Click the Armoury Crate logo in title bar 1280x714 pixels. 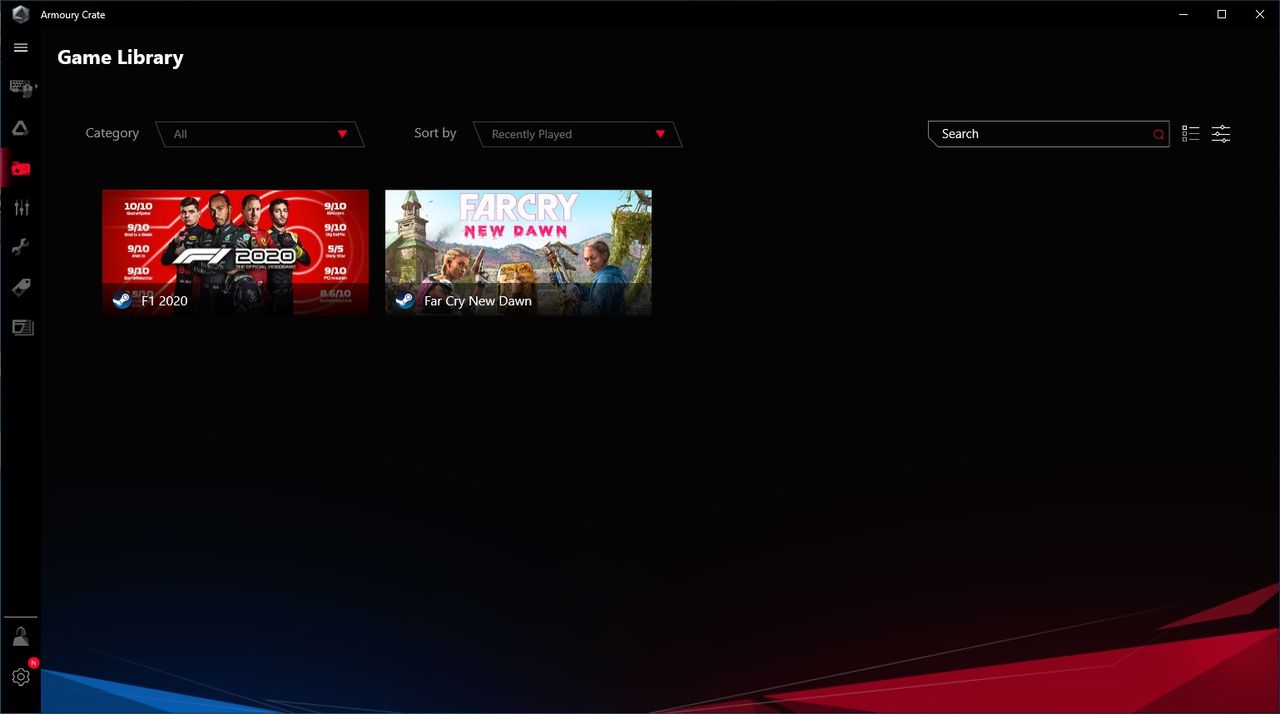click(x=20, y=14)
